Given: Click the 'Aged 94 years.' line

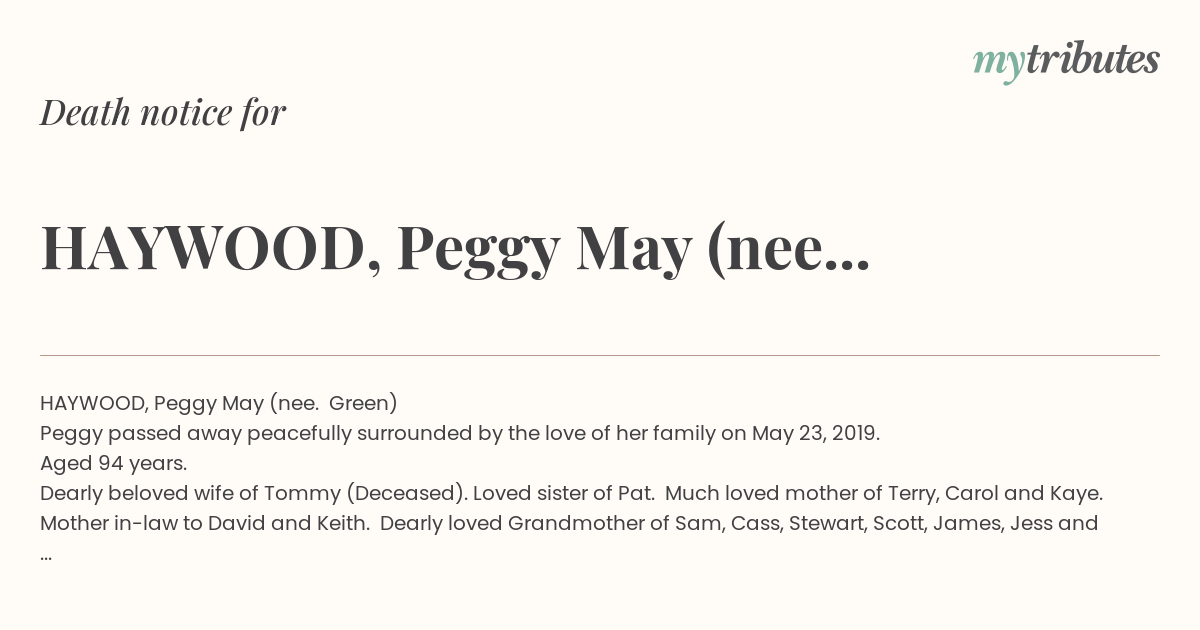Looking at the screenshot, I should tap(114, 463).
